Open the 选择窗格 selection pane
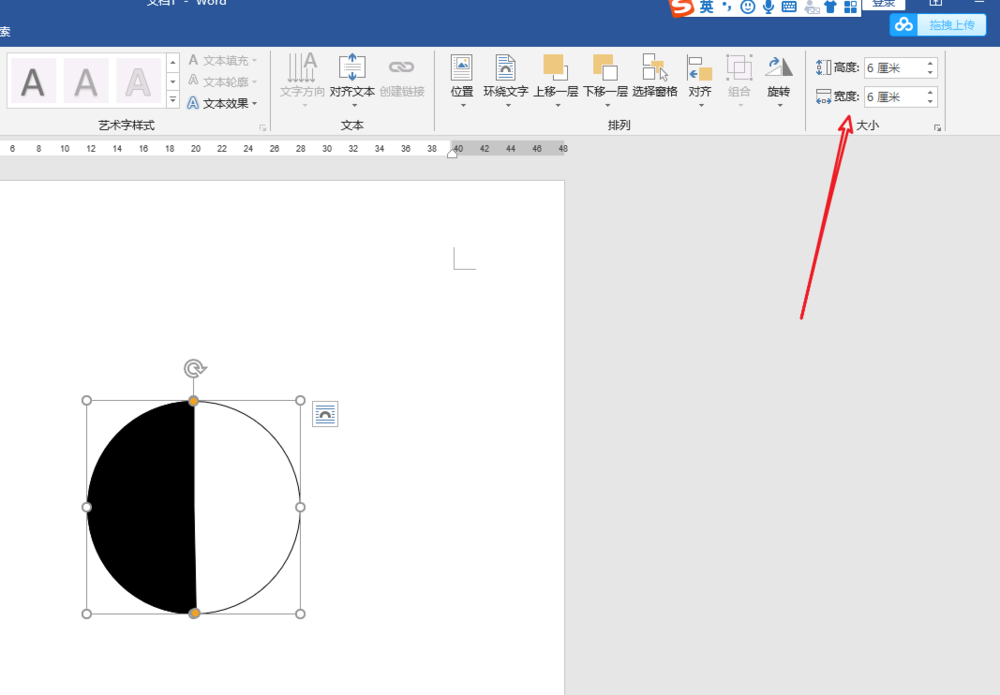The image size is (1000, 695). click(x=654, y=79)
